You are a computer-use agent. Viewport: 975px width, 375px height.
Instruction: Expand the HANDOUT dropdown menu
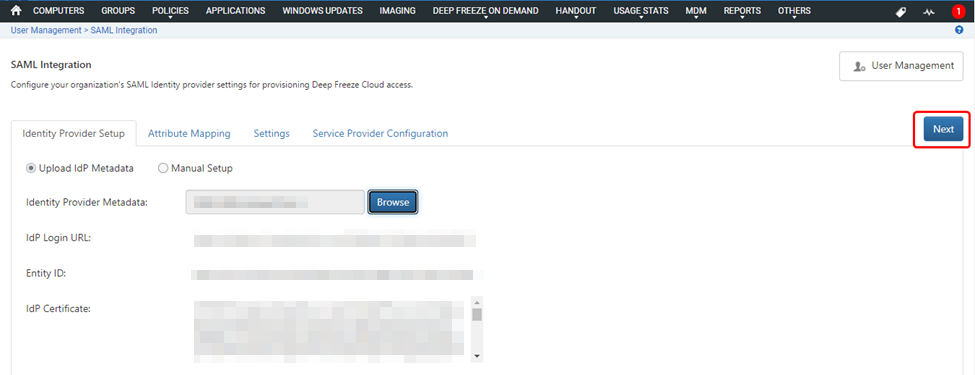pos(576,11)
